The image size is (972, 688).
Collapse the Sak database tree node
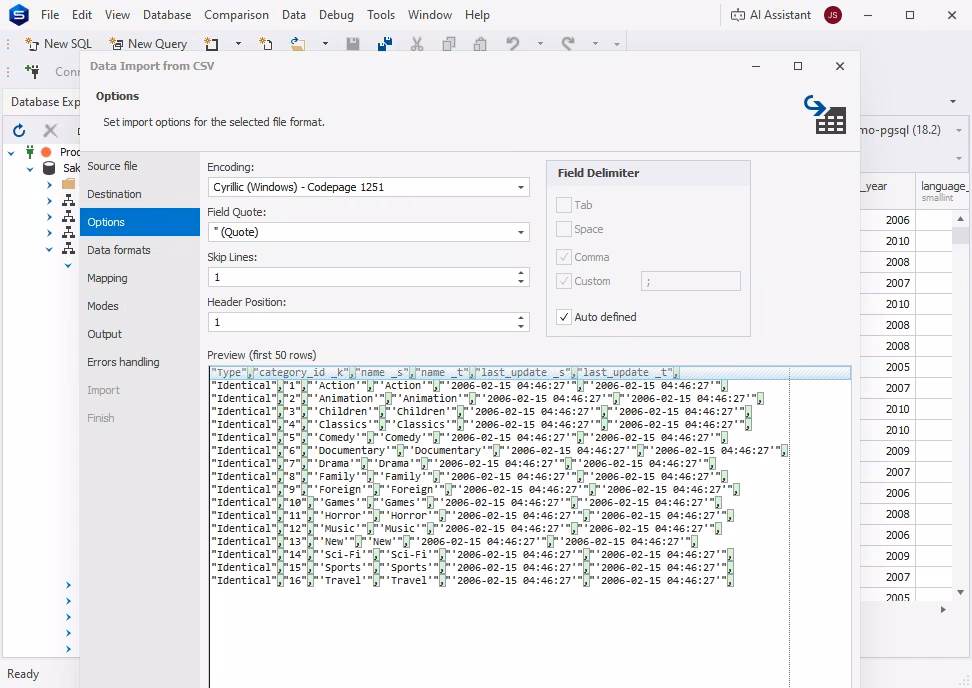(x=30, y=168)
